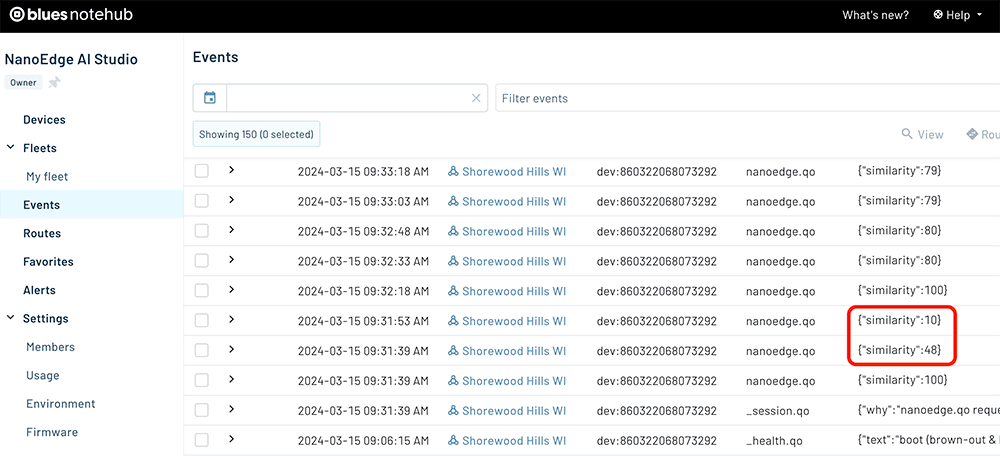Viewport: 1000px width, 456px height.
Task: Open Shorewood Hills WI link at 09:06:15 AM
Action: 514,441
